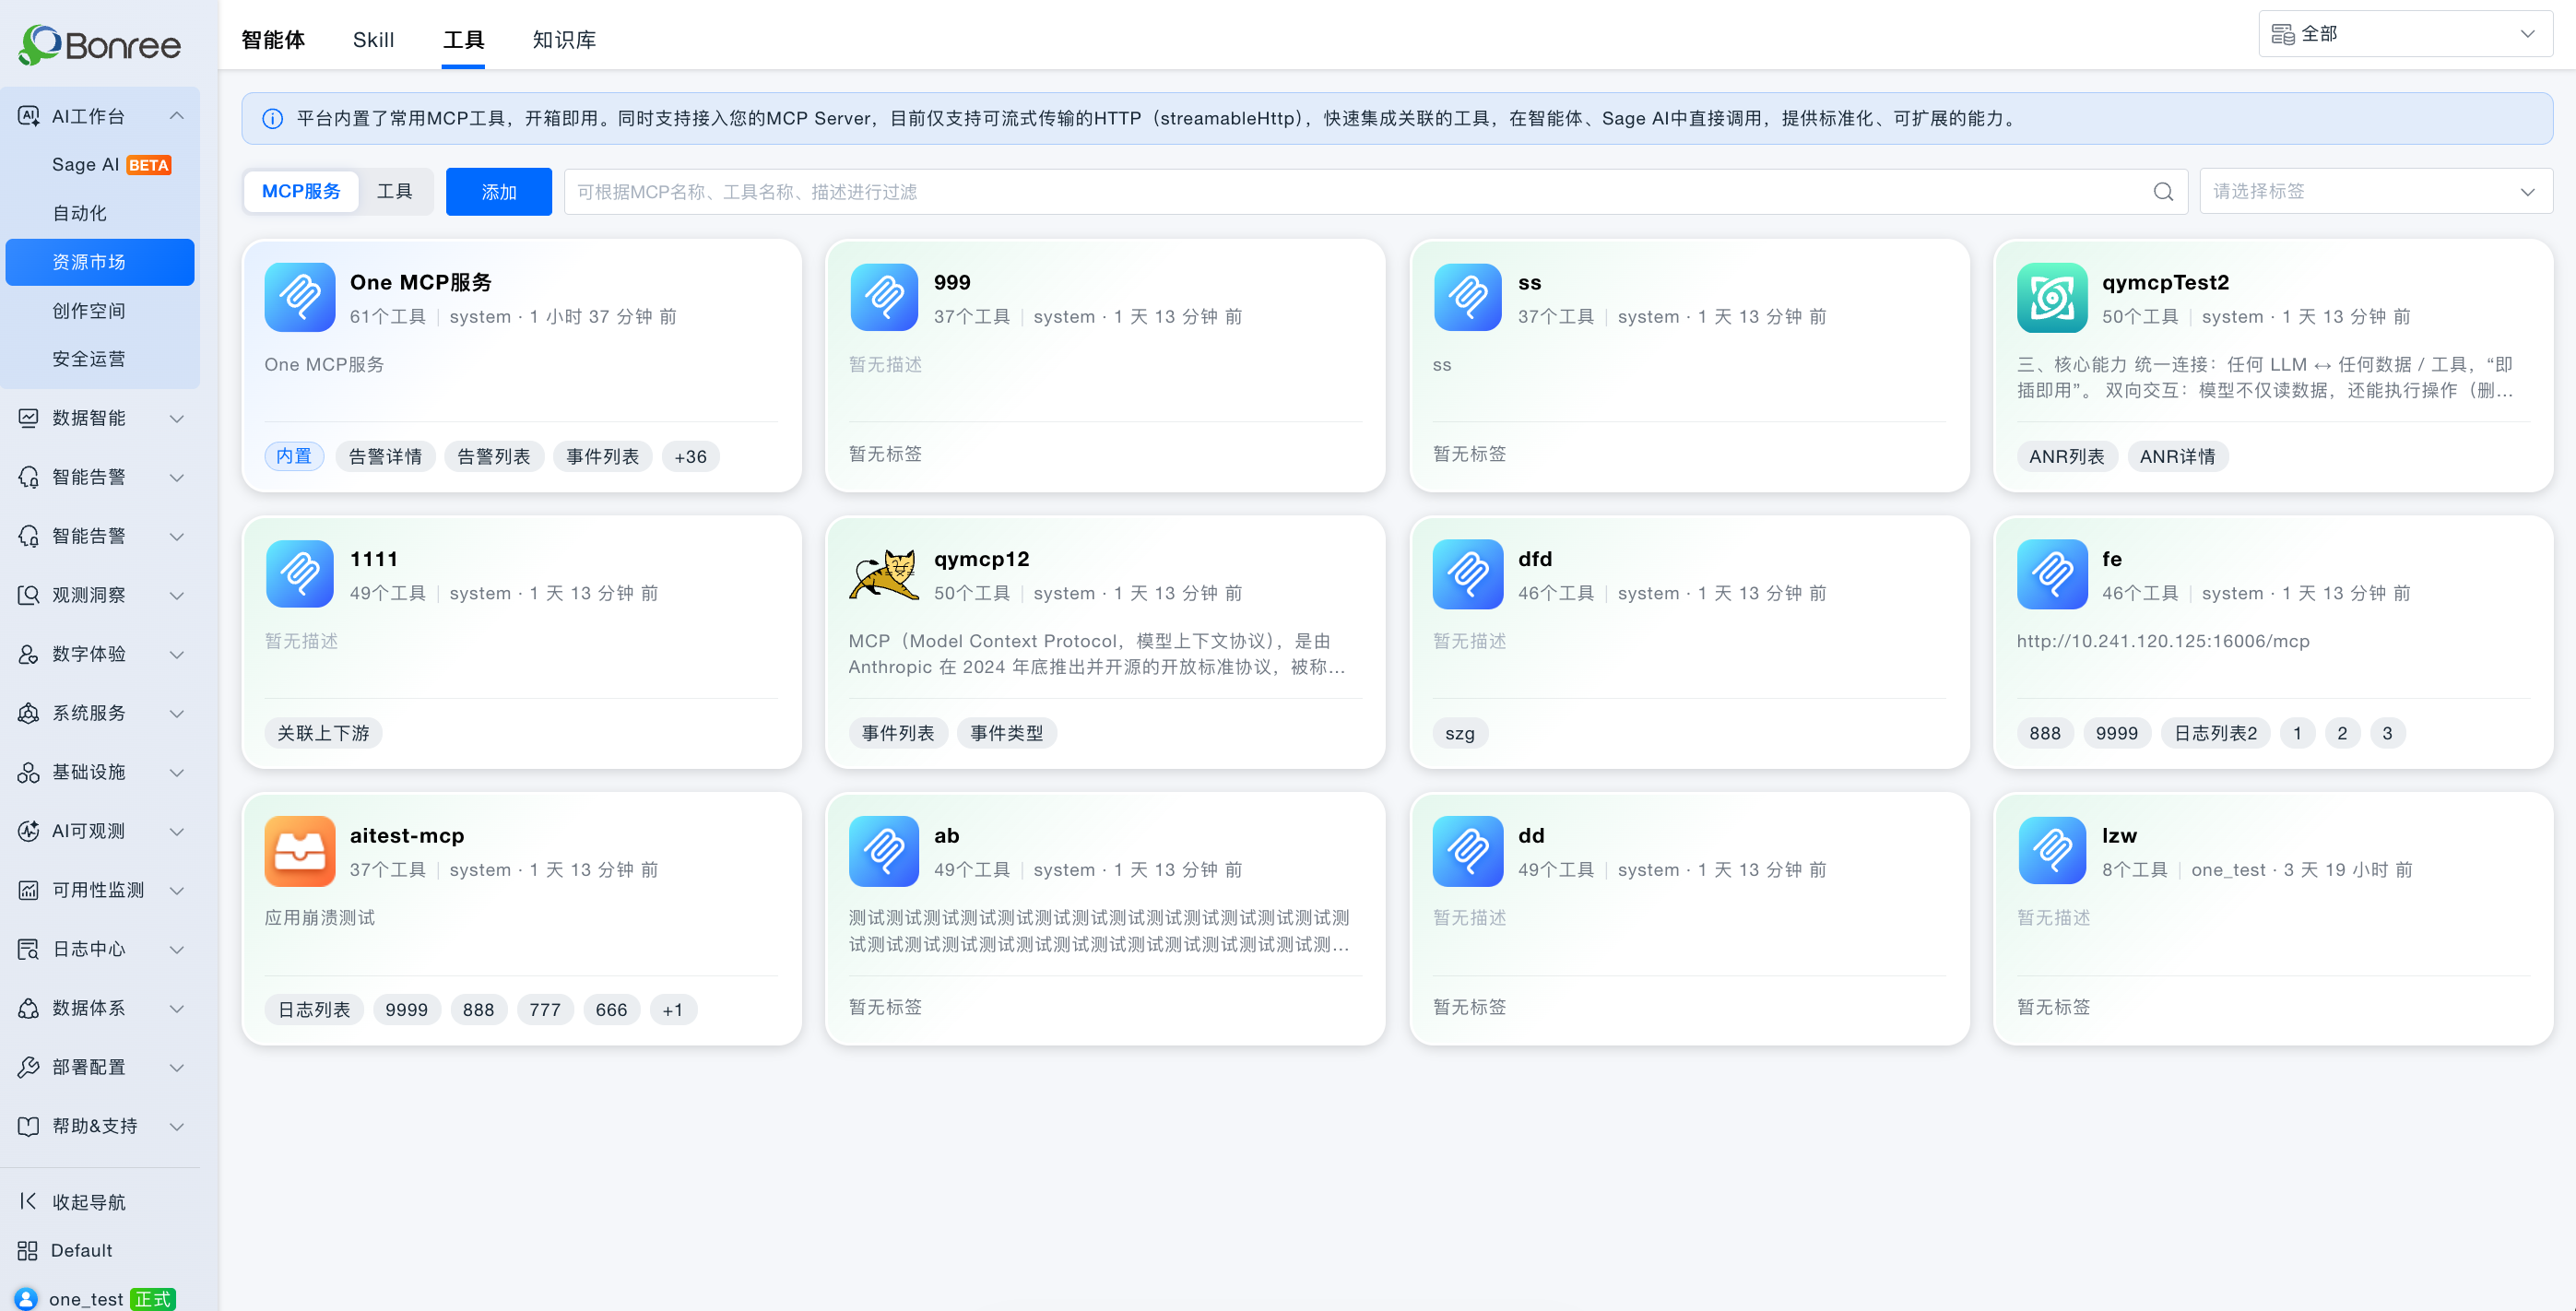
Task: Click the one_test user avatar
Action: [27, 1298]
